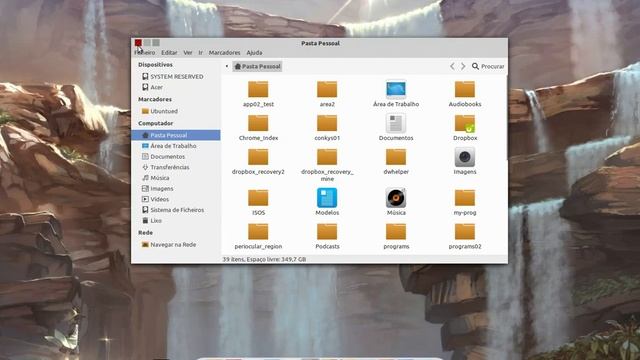640x360 pixels.
Task: Select the Documentos folder icon in file grid
Action: coord(396,123)
